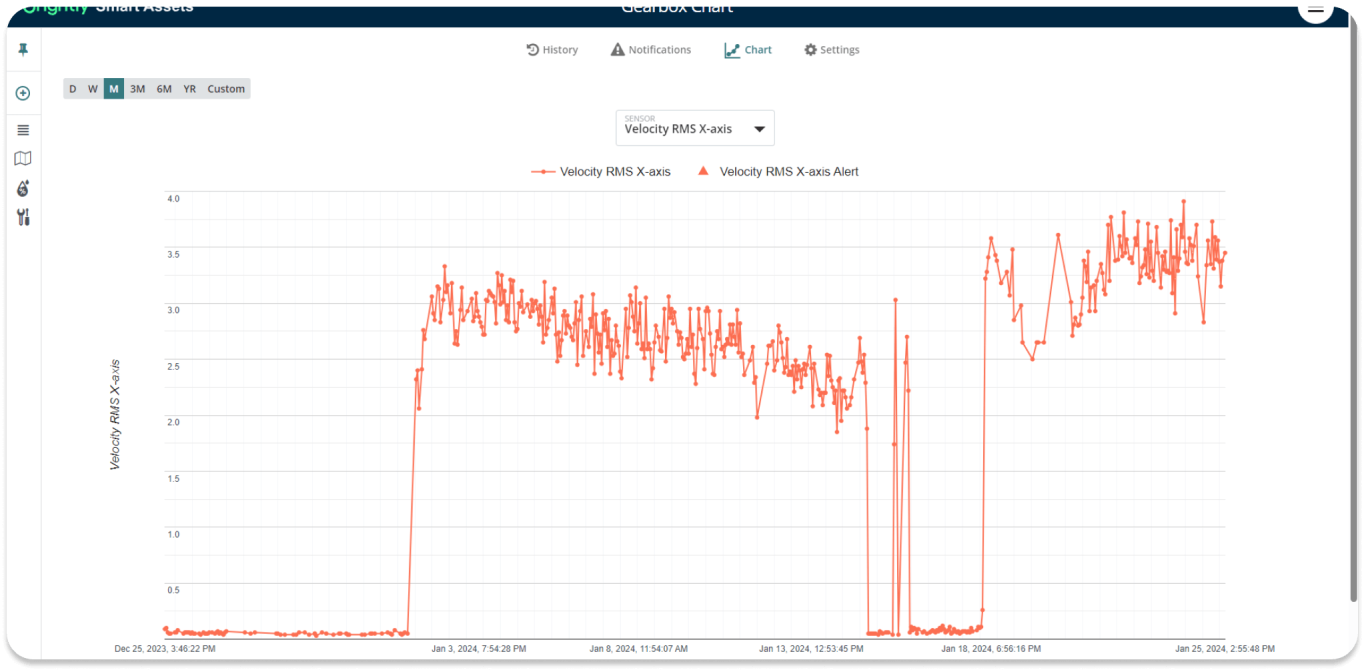This screenshot has height=670, width=1366.
Task: Select the 3M range button
Action: click(137, 89)
